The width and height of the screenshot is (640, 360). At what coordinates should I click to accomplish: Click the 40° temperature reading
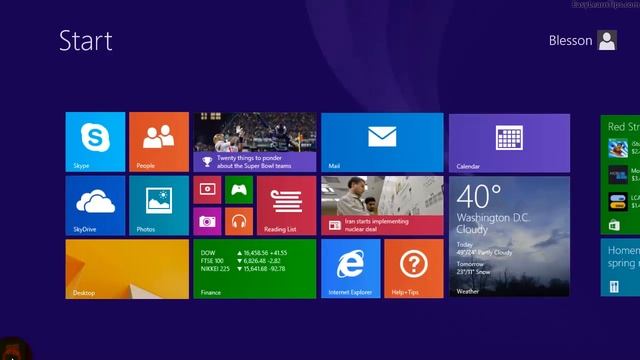[x=479, y=196]
